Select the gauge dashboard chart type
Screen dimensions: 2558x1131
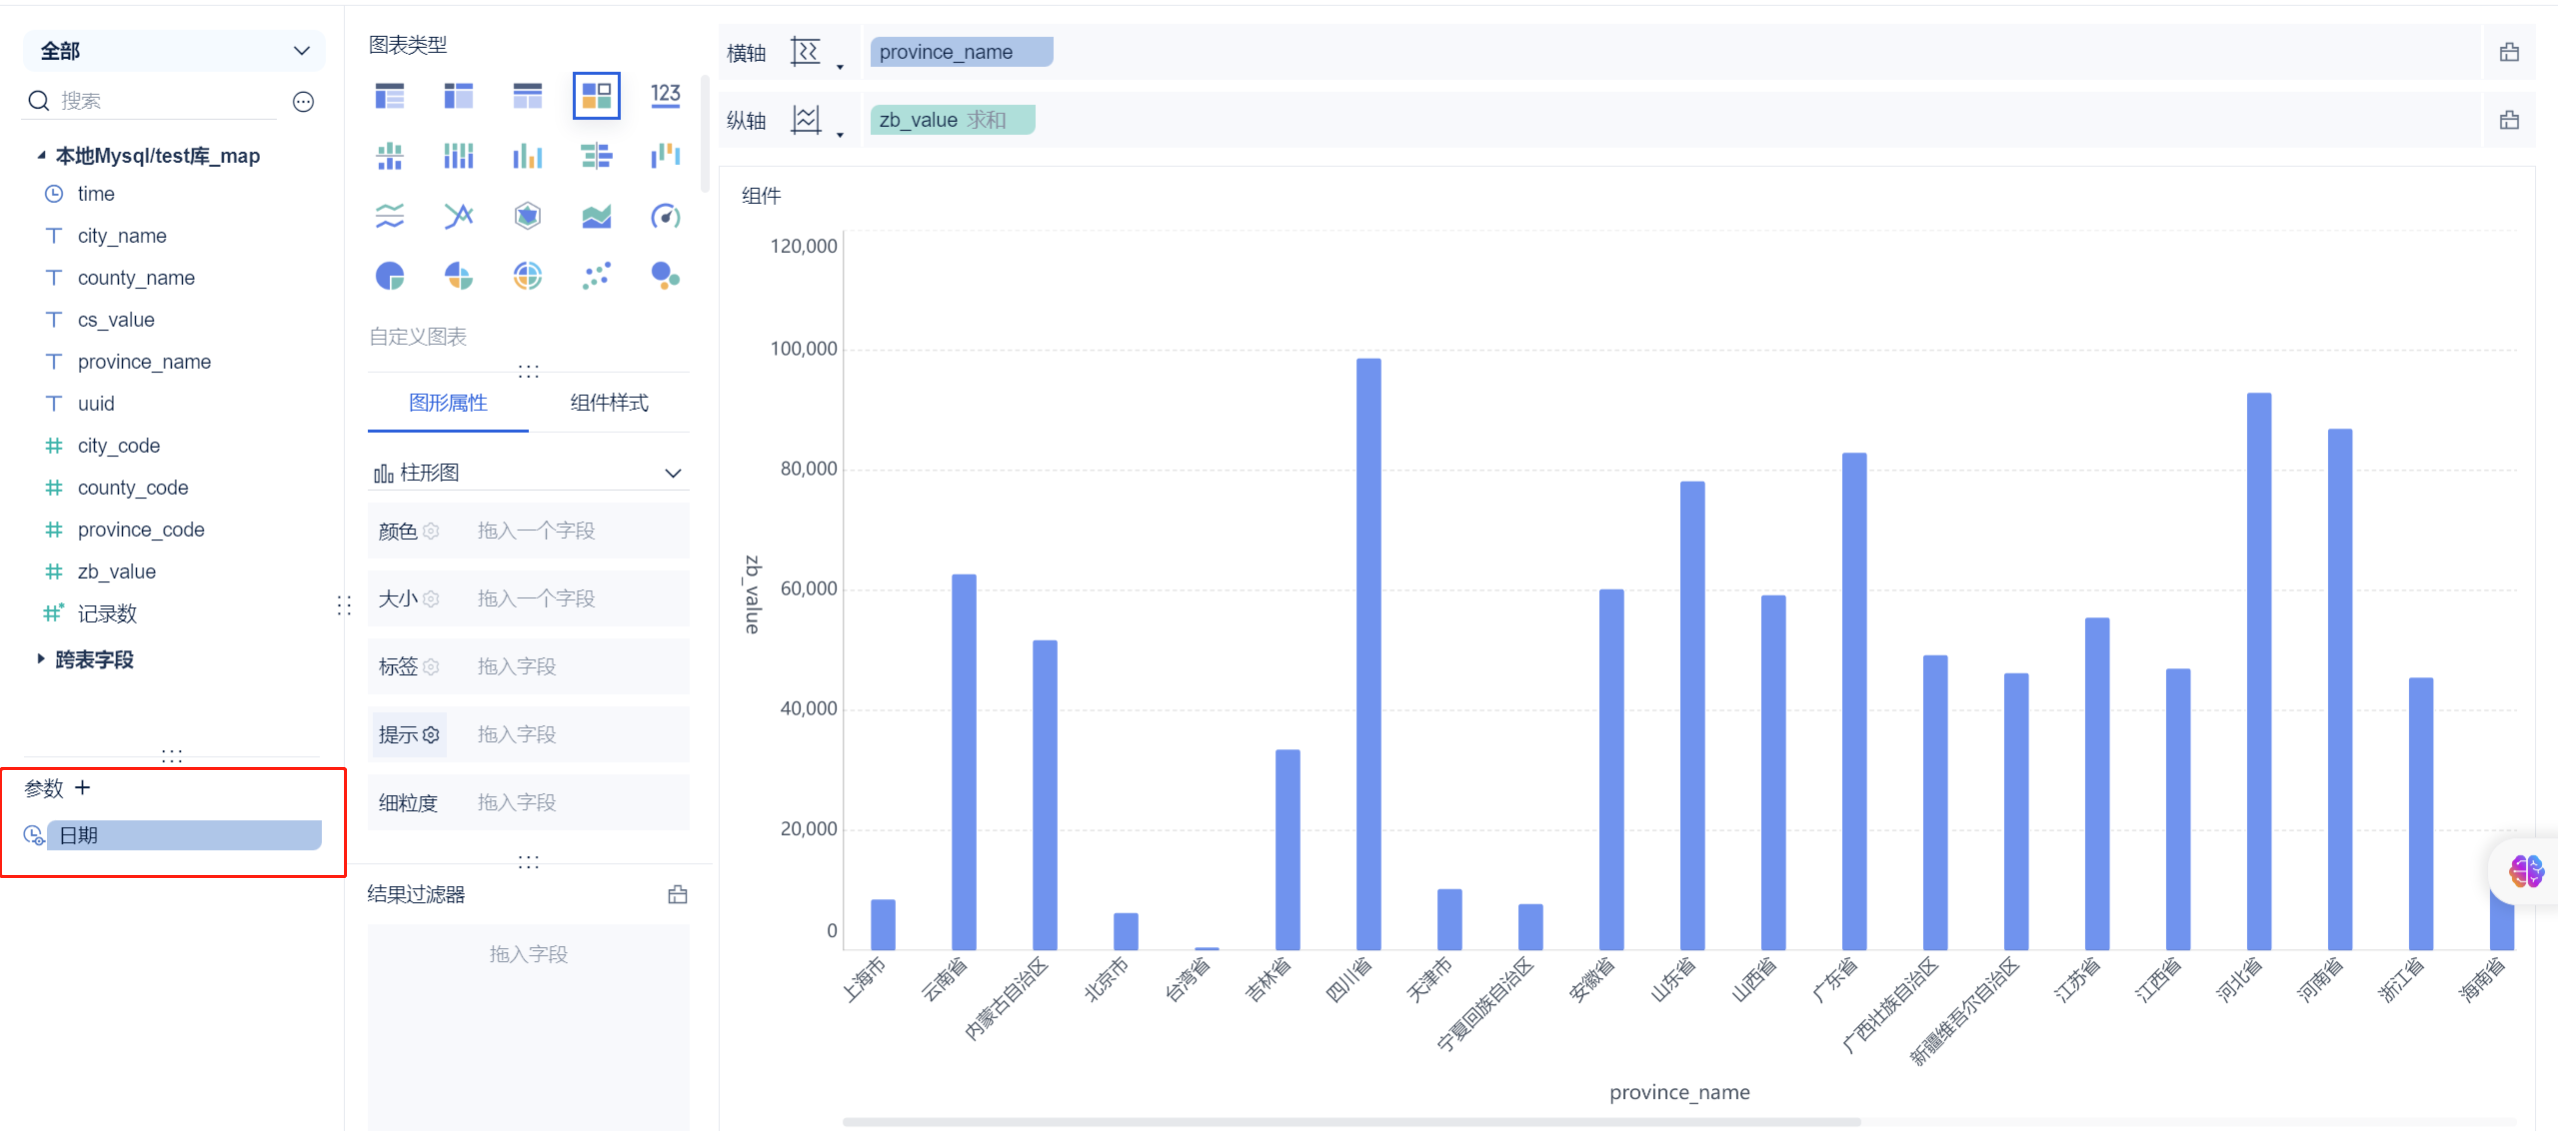tap(665, 216)
